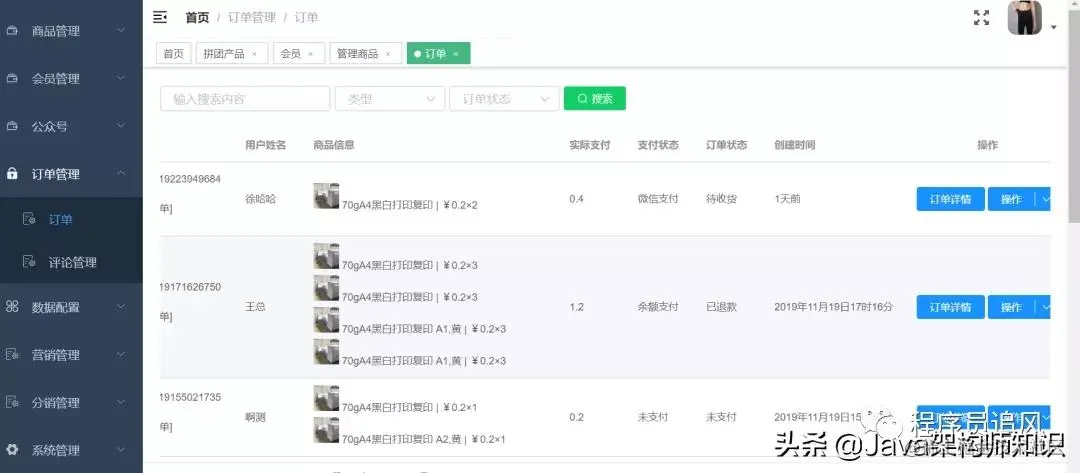Viewport: 1080px width, 473px height.
Task: Click the lock icon next to 订单管理
Action: pyautogui.click(x=12, y=174)
